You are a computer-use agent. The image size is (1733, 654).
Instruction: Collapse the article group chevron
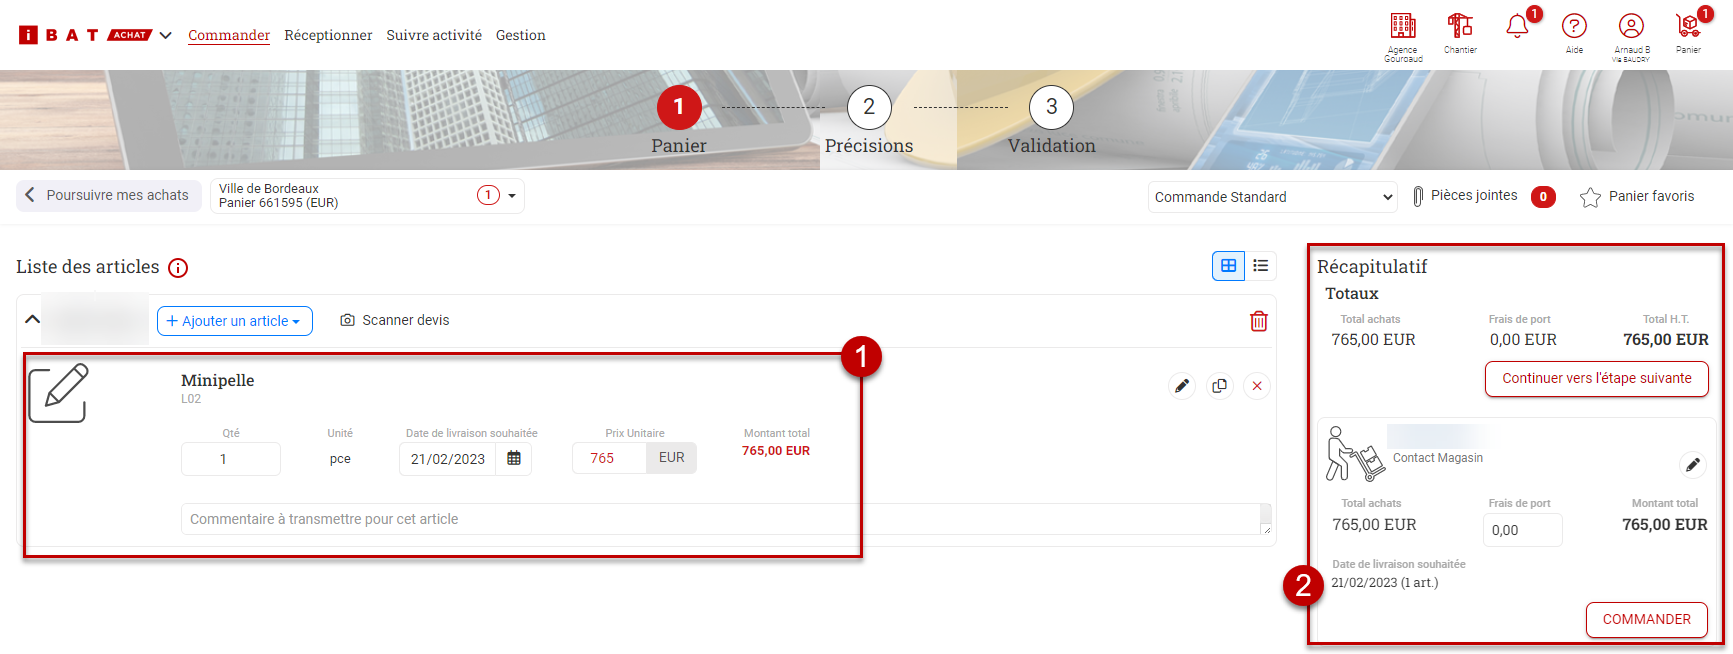tap(32, 320)
